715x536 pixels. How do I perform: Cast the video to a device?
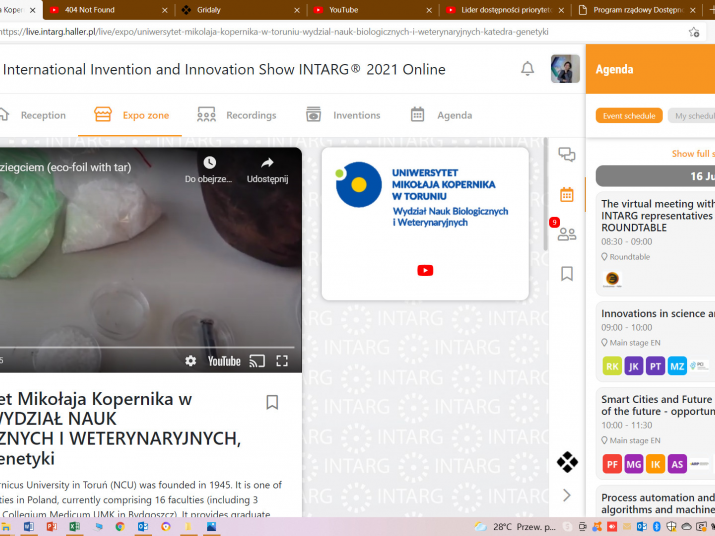(257, 361)
